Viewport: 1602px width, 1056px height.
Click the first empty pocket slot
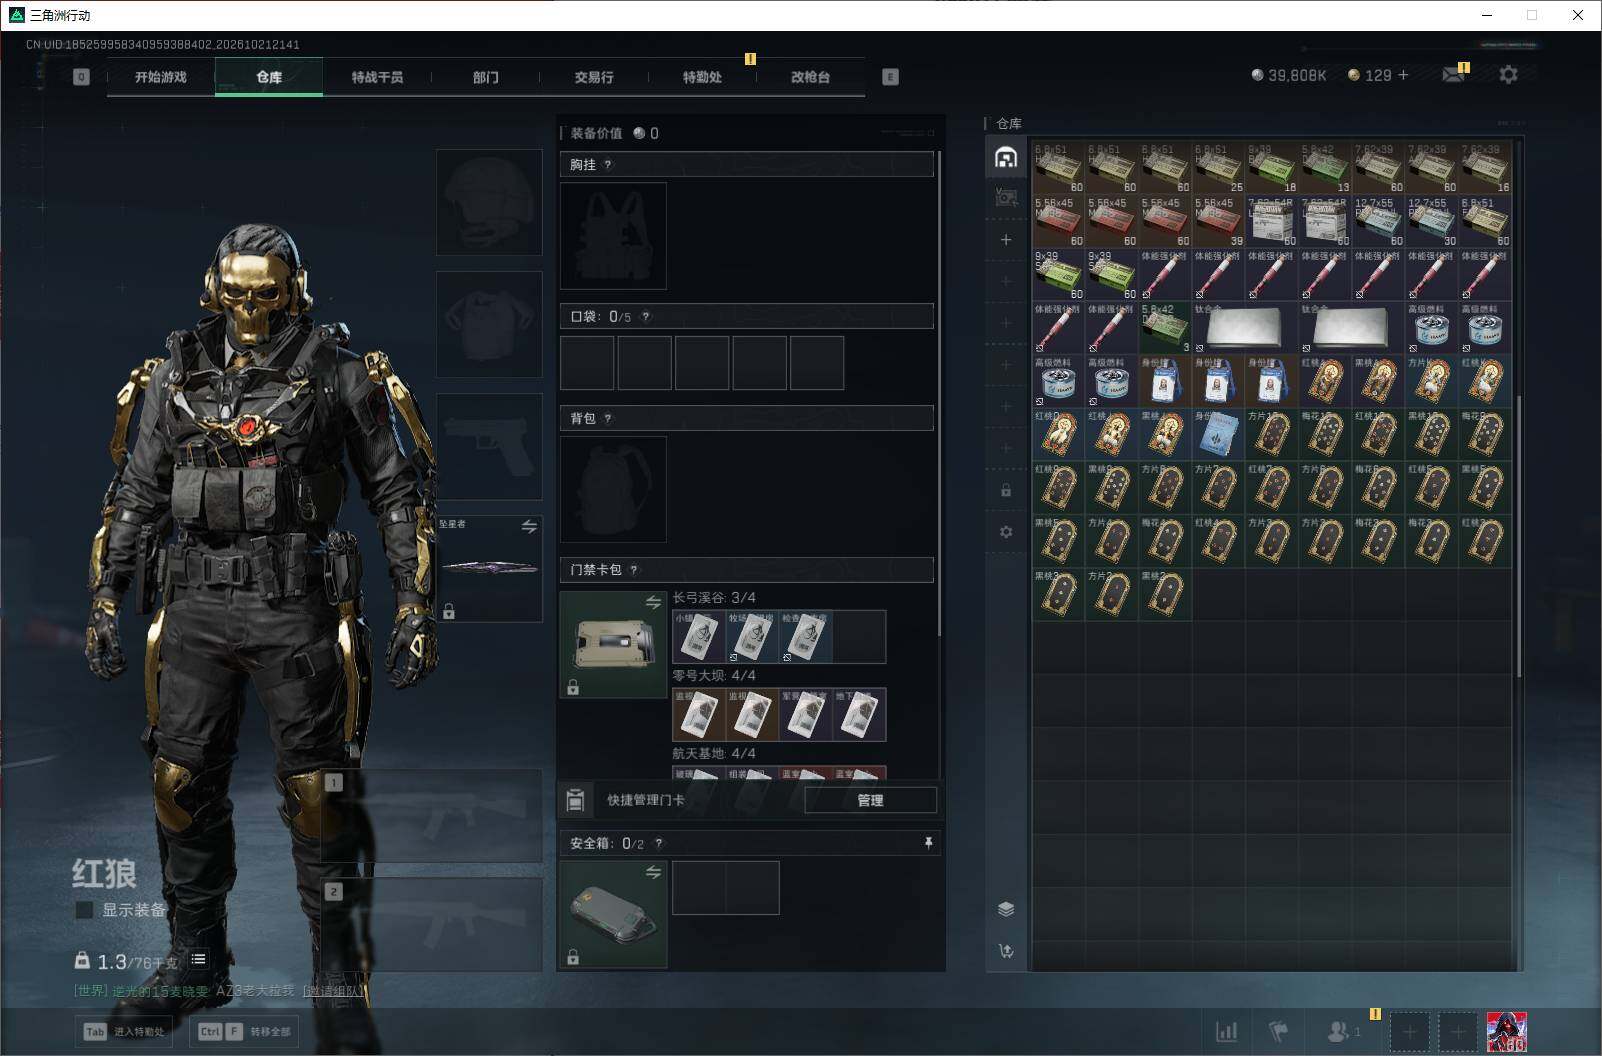tap(587, 363)
